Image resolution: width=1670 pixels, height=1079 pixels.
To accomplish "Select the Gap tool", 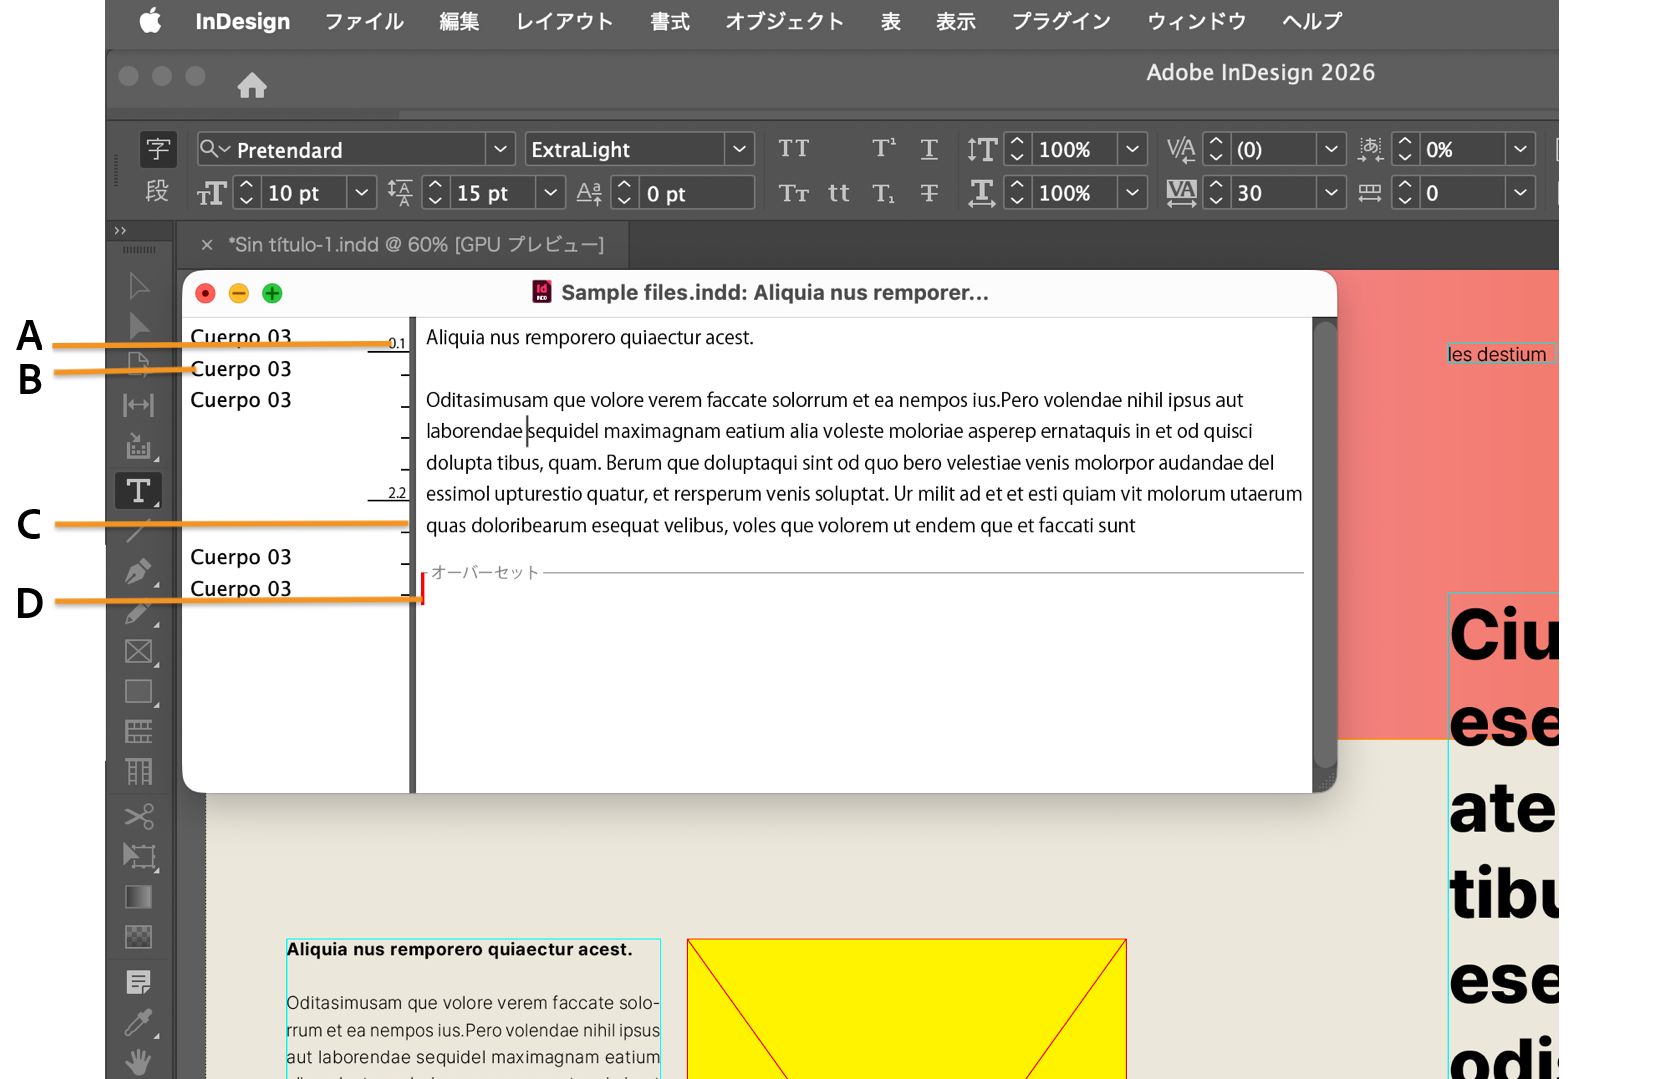I will (138, 405).
